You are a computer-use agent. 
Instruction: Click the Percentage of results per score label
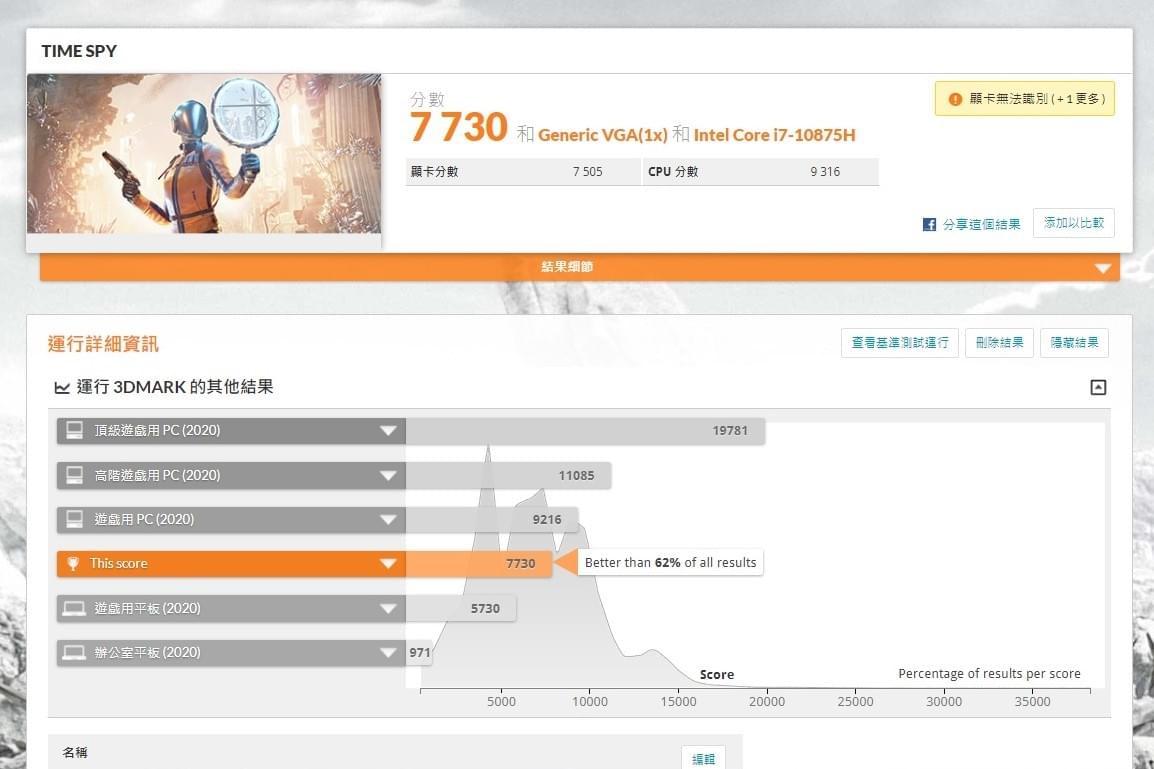pyautogui.click(x=989, y=673)
